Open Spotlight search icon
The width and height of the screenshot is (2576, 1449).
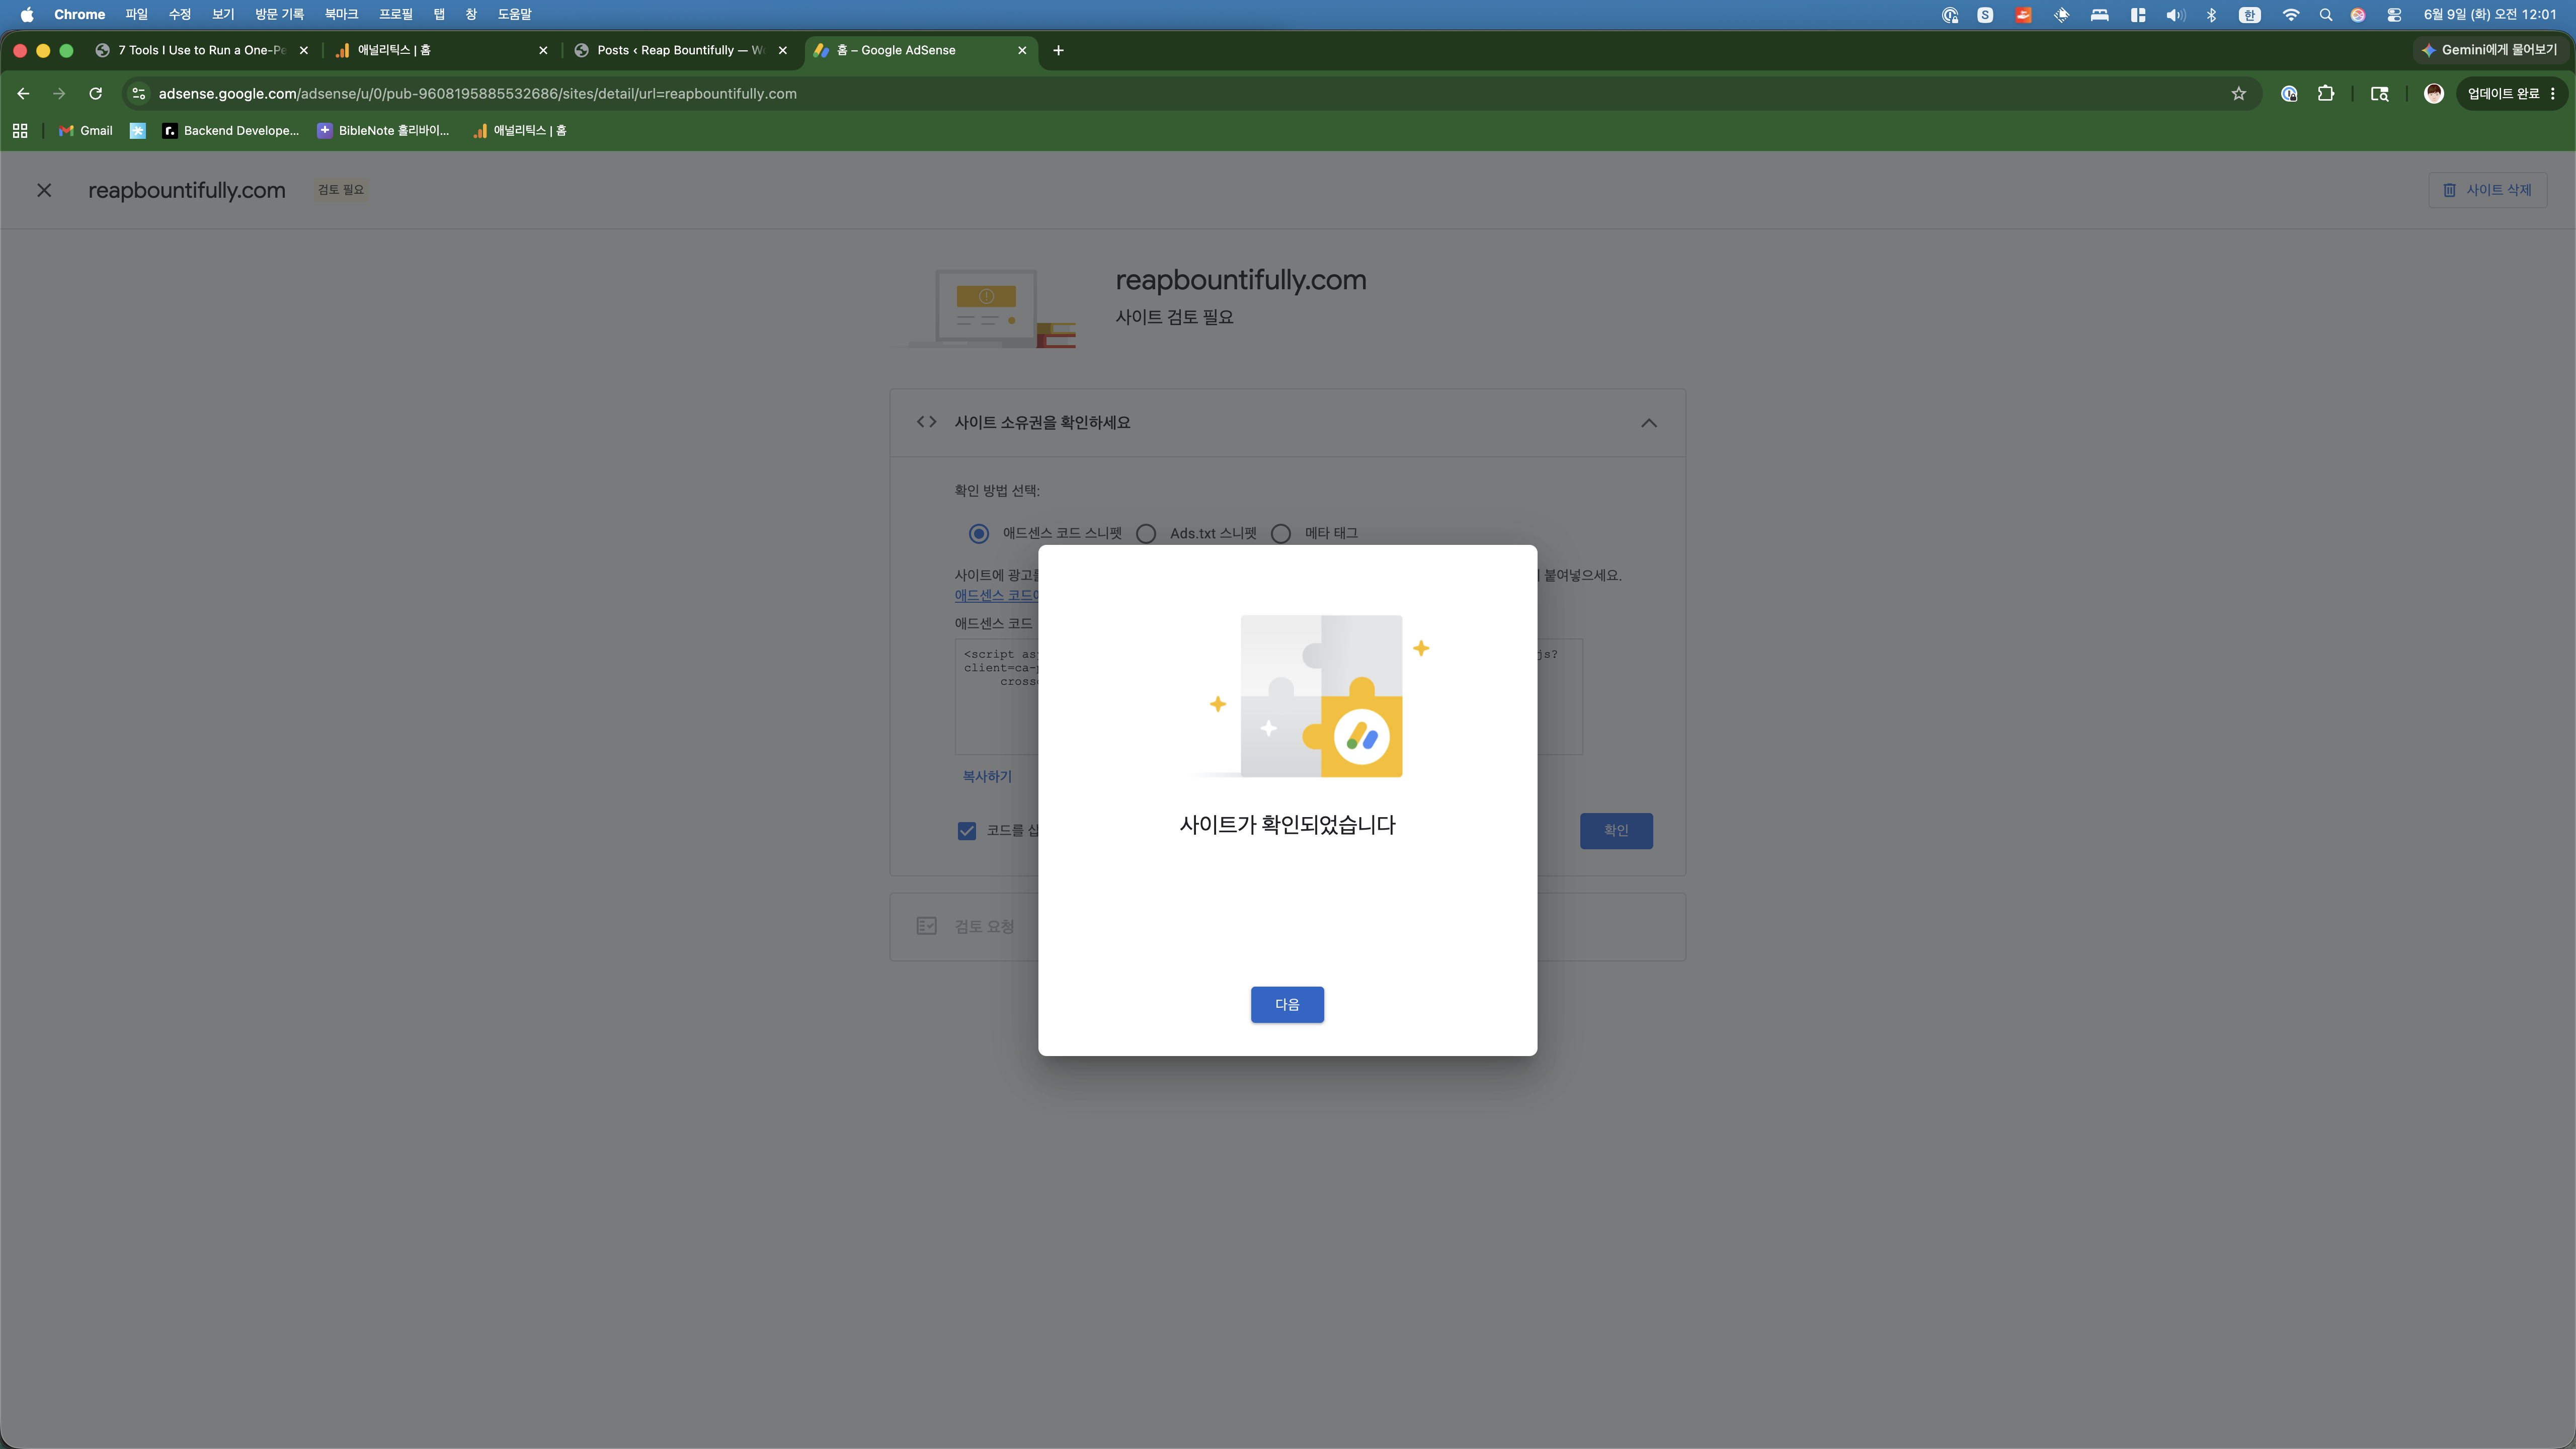[2326, 14]
